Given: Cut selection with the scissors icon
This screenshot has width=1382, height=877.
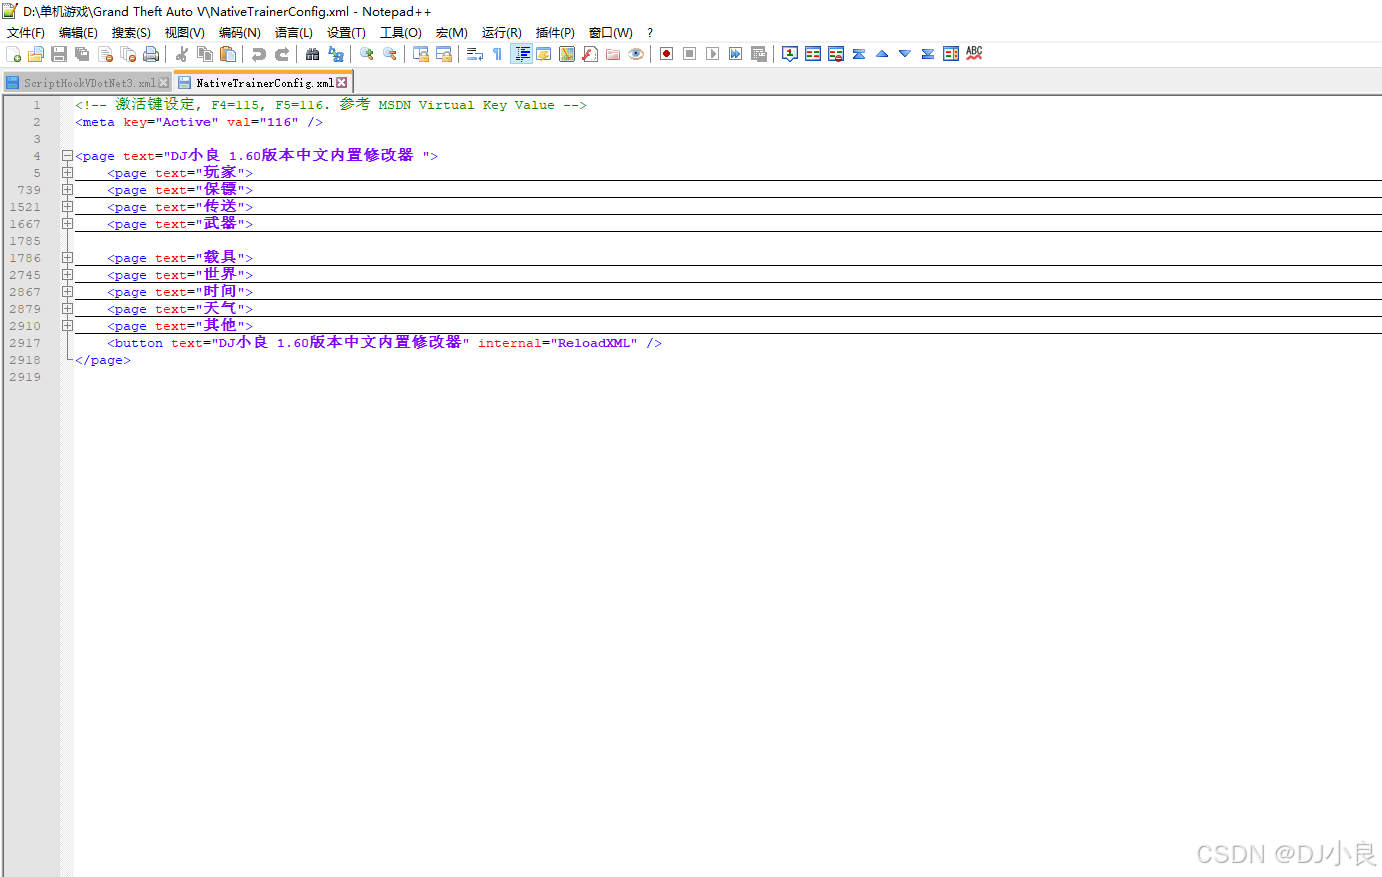Looking at the screenshot, I should pyautogui.click(x=182, y=54).
